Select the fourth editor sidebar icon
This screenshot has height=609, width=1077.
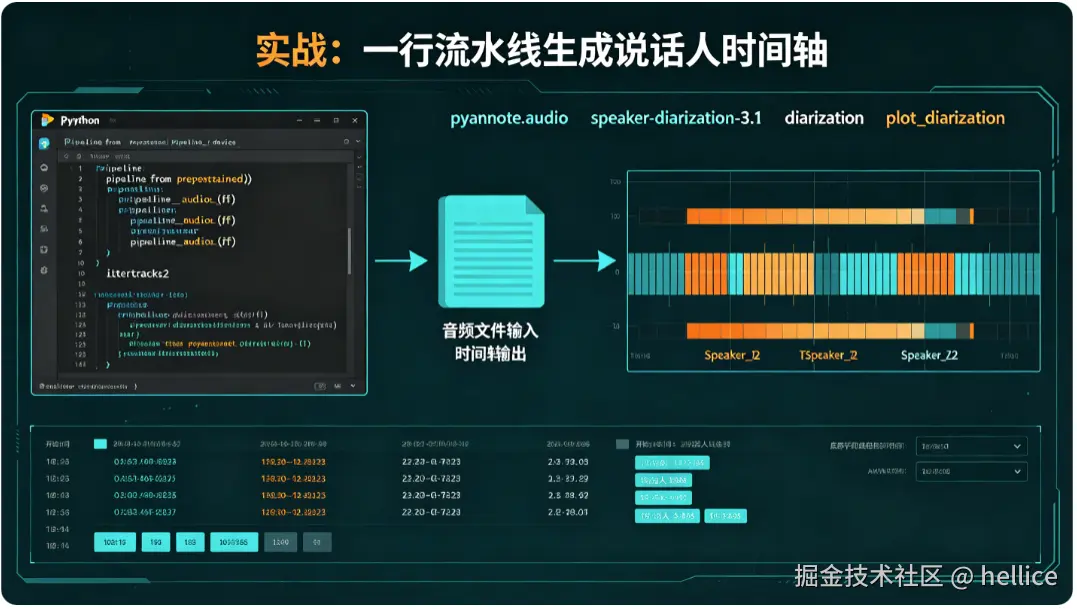coord(44,209)
